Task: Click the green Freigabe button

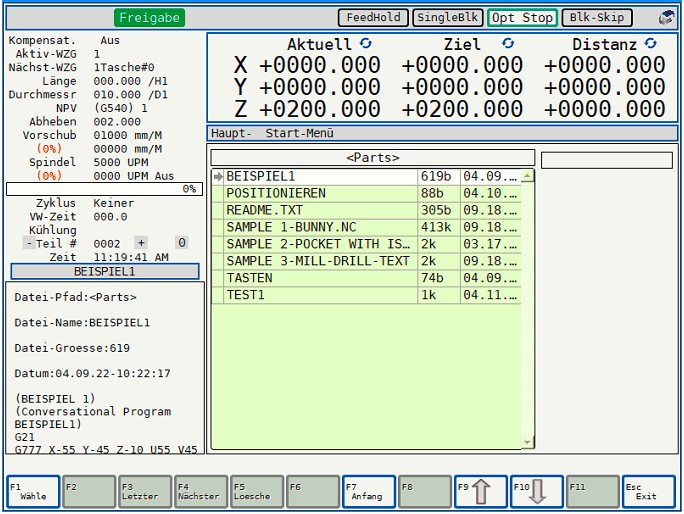Action: pos(149,18)
